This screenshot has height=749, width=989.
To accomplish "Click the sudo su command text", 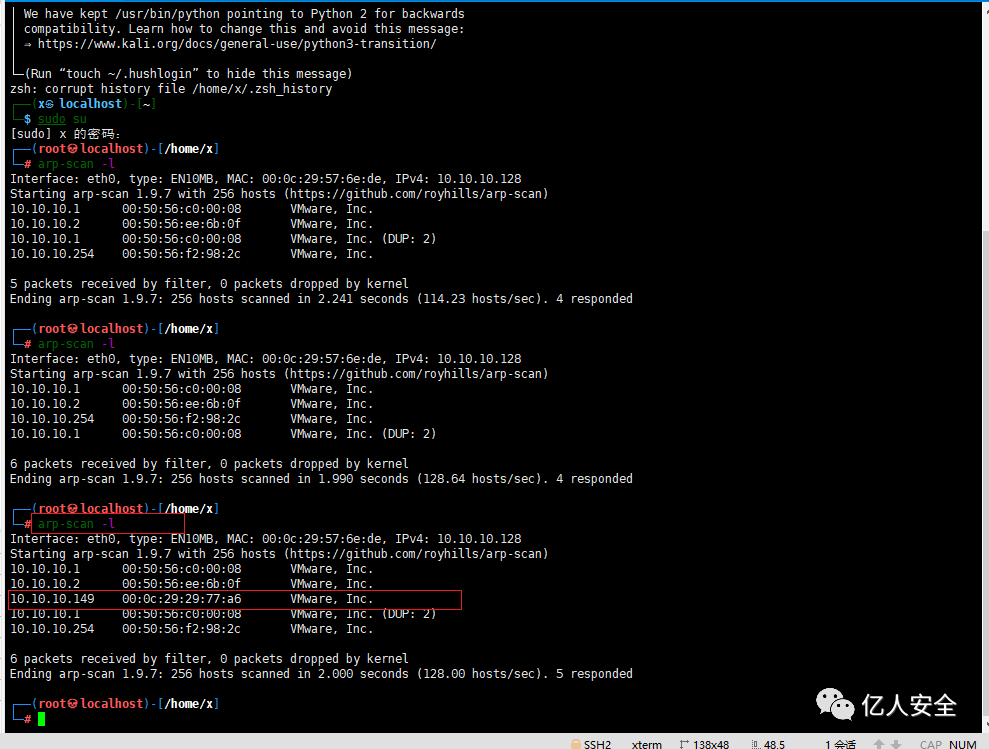I will (62, 119).
